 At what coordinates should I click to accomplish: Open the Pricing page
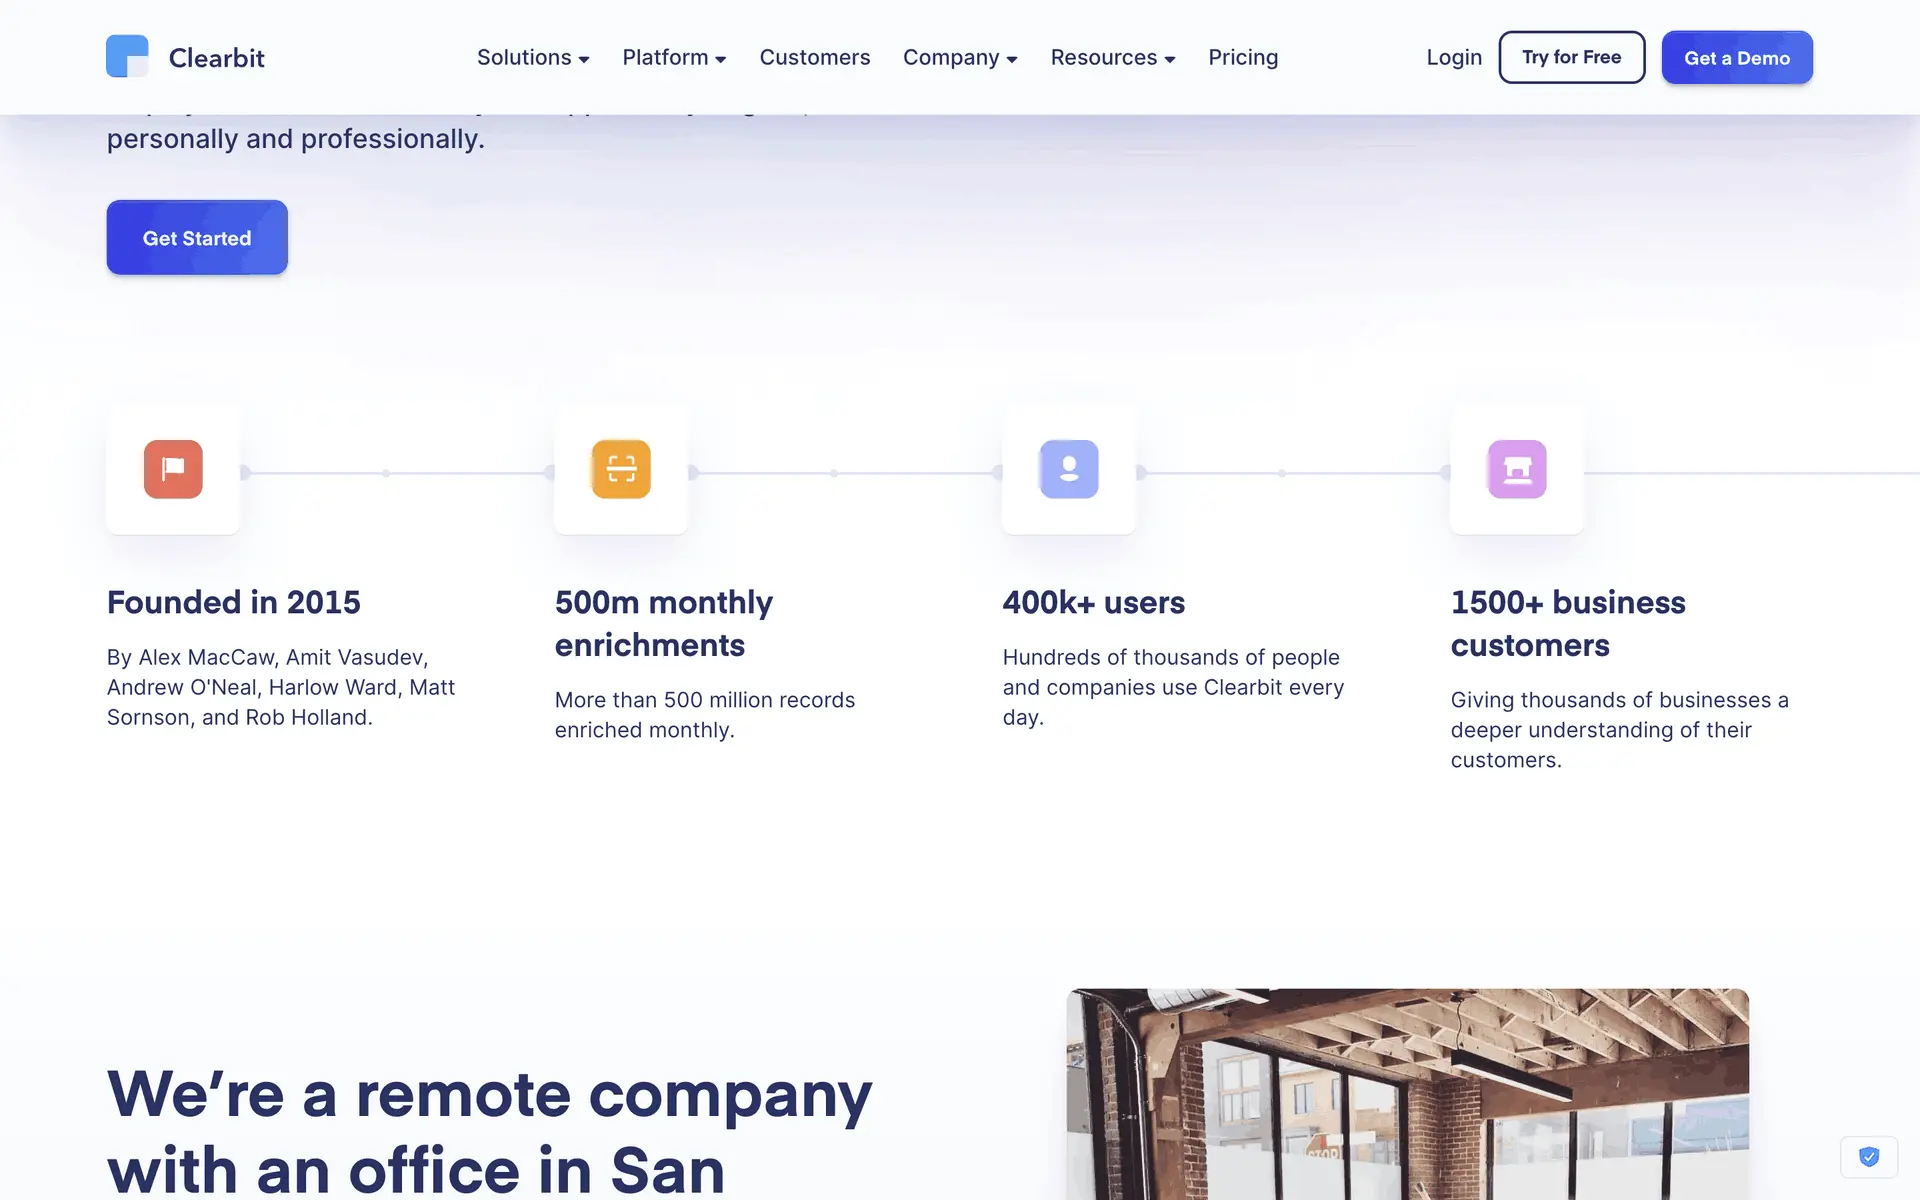(x=1242, y=58)
